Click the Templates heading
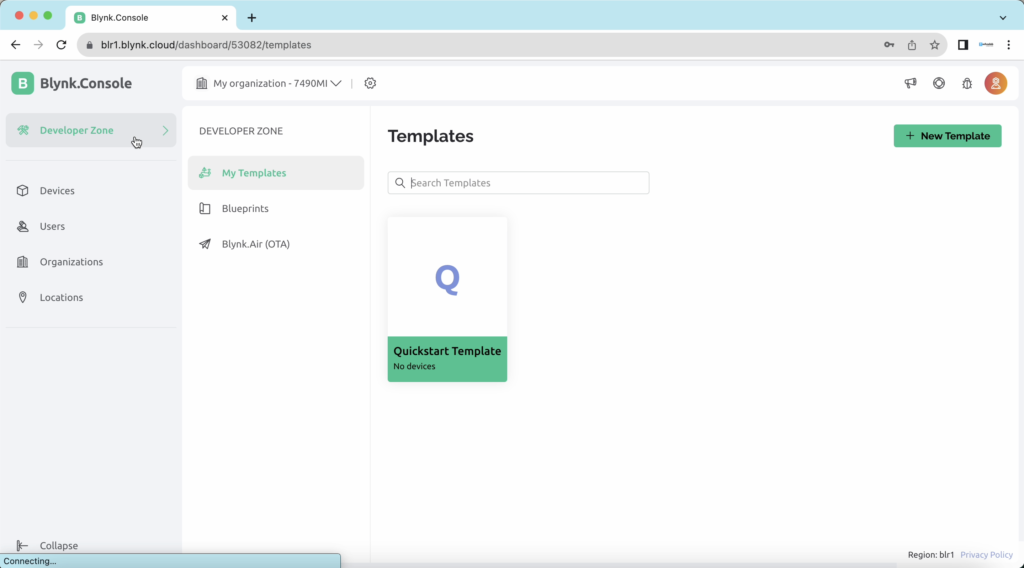The image size is (1024, 568). tap(430, 136)
